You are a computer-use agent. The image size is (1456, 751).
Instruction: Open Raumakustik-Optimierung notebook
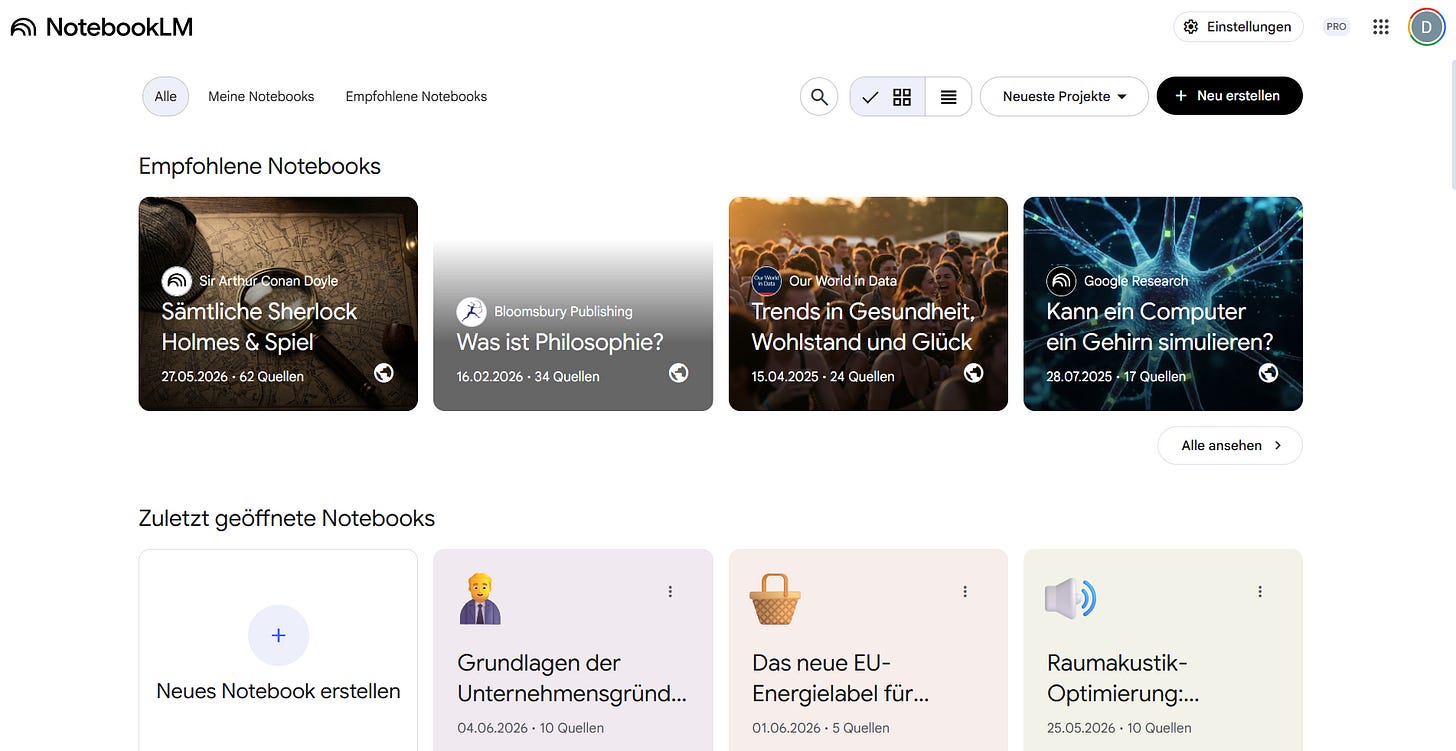1163,650
